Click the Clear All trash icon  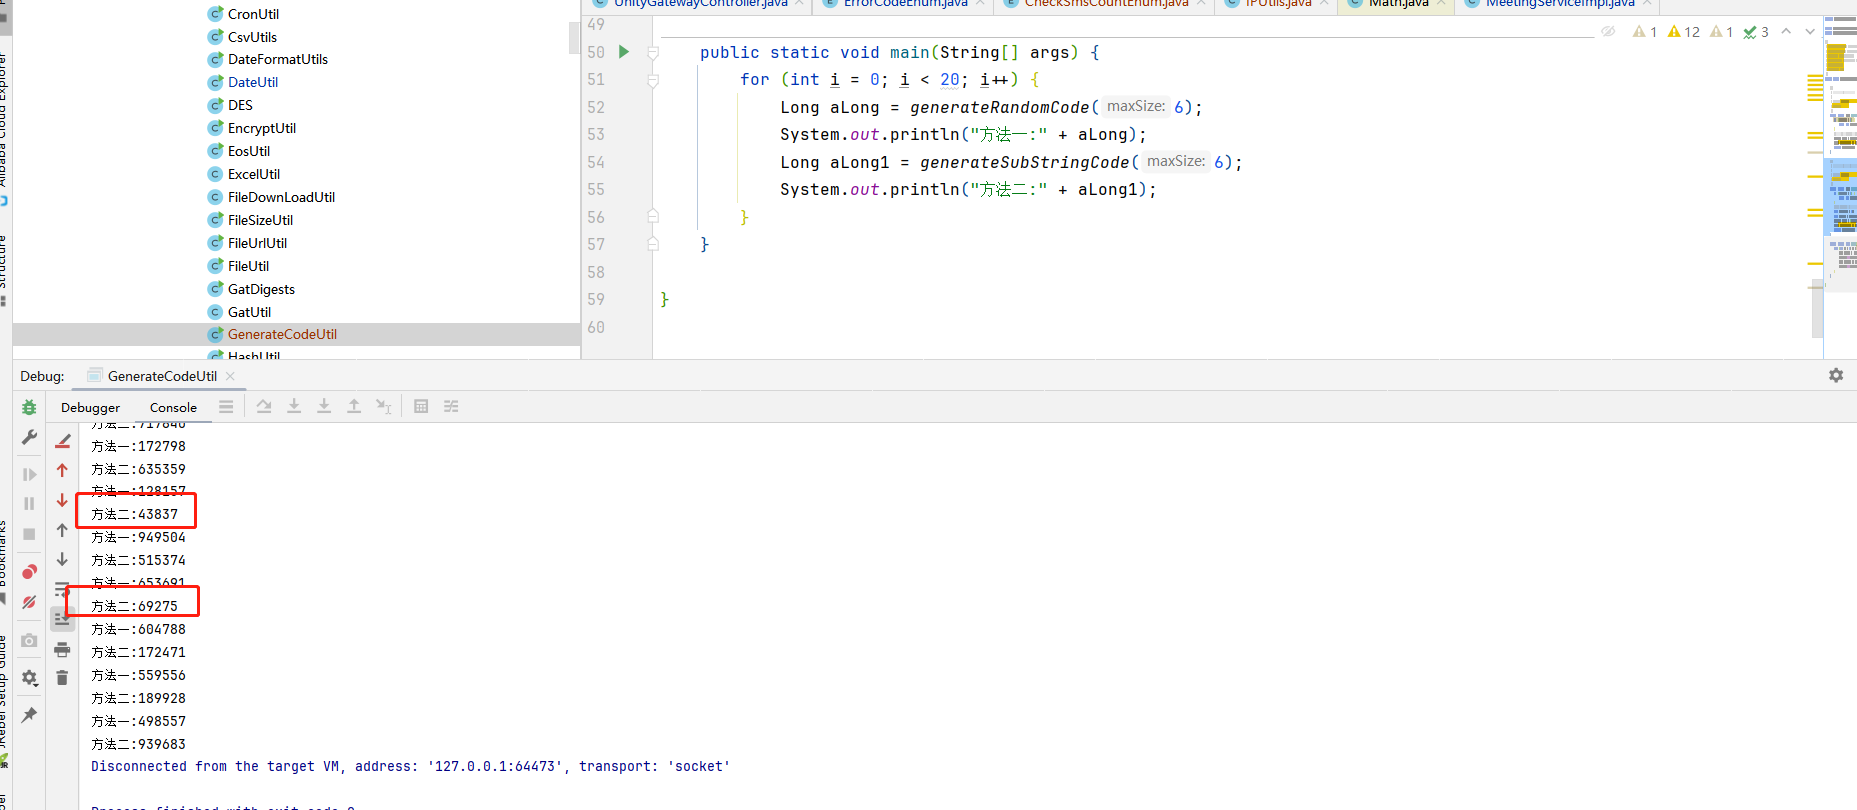point(62,678)
